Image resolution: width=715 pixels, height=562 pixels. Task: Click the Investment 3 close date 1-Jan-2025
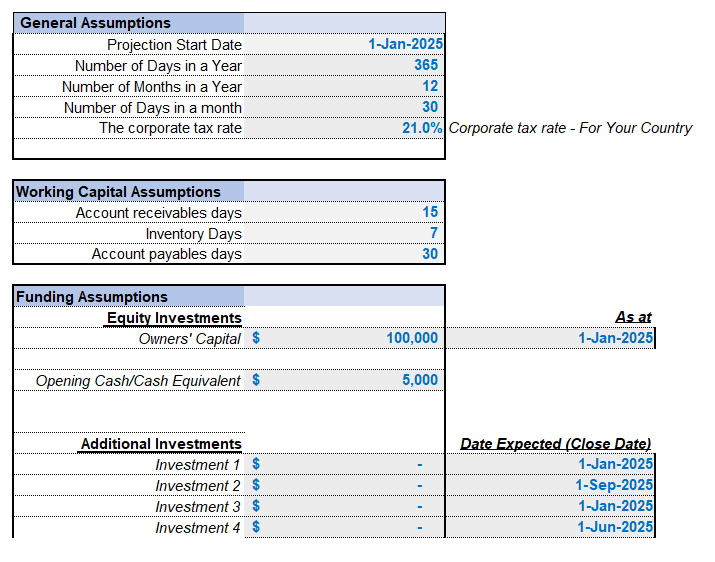[x=616, y=506]
